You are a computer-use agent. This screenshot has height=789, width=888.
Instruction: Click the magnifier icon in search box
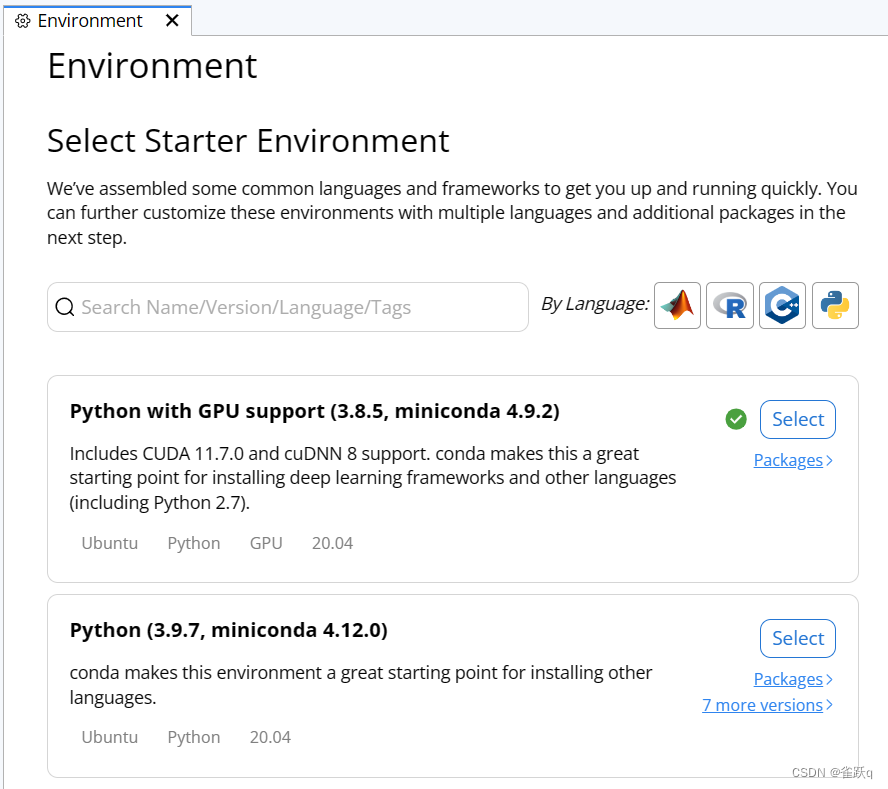(65, 307)
